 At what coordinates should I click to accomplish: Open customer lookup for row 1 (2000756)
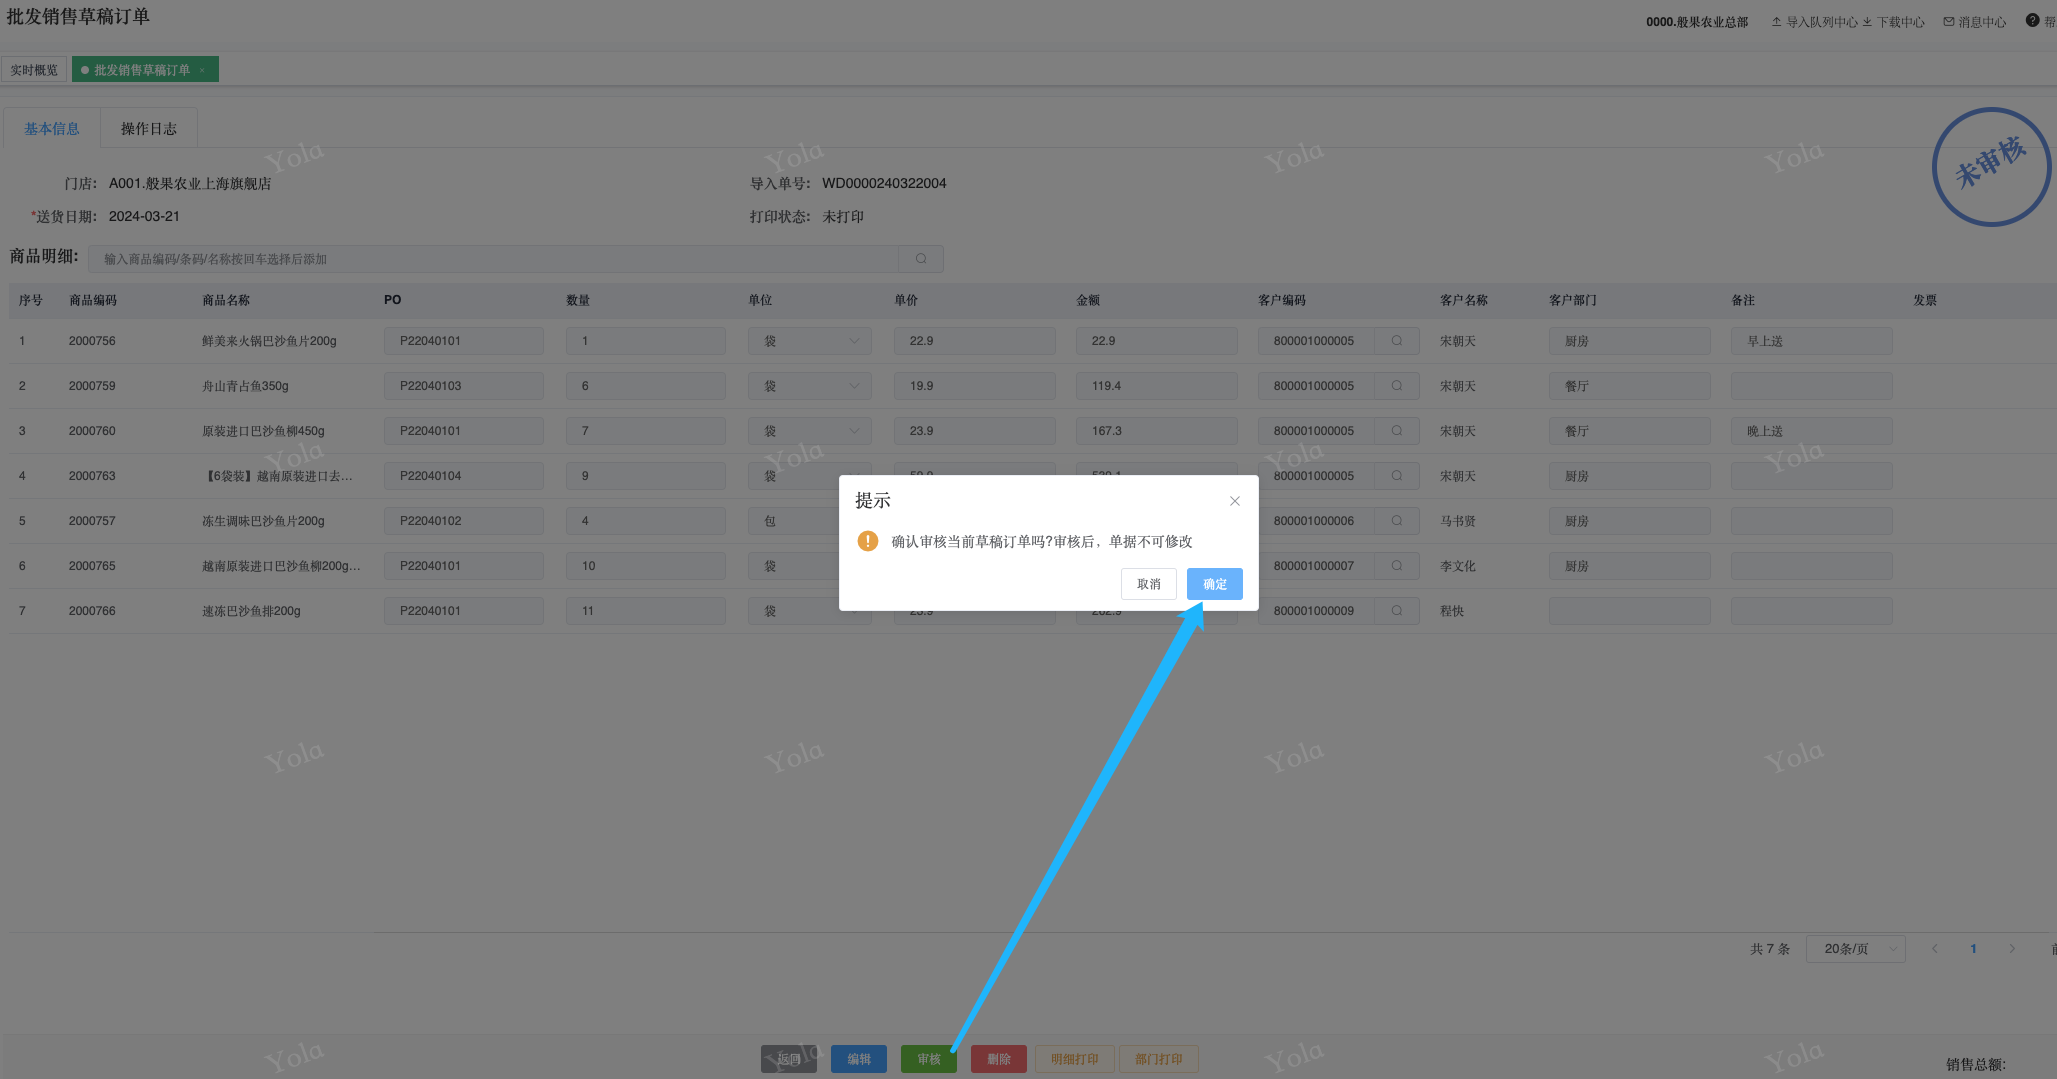(1397, 341)
